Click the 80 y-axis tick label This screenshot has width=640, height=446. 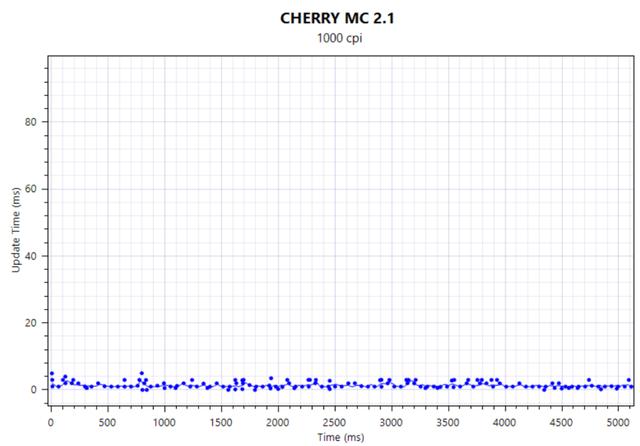point(31,122)
